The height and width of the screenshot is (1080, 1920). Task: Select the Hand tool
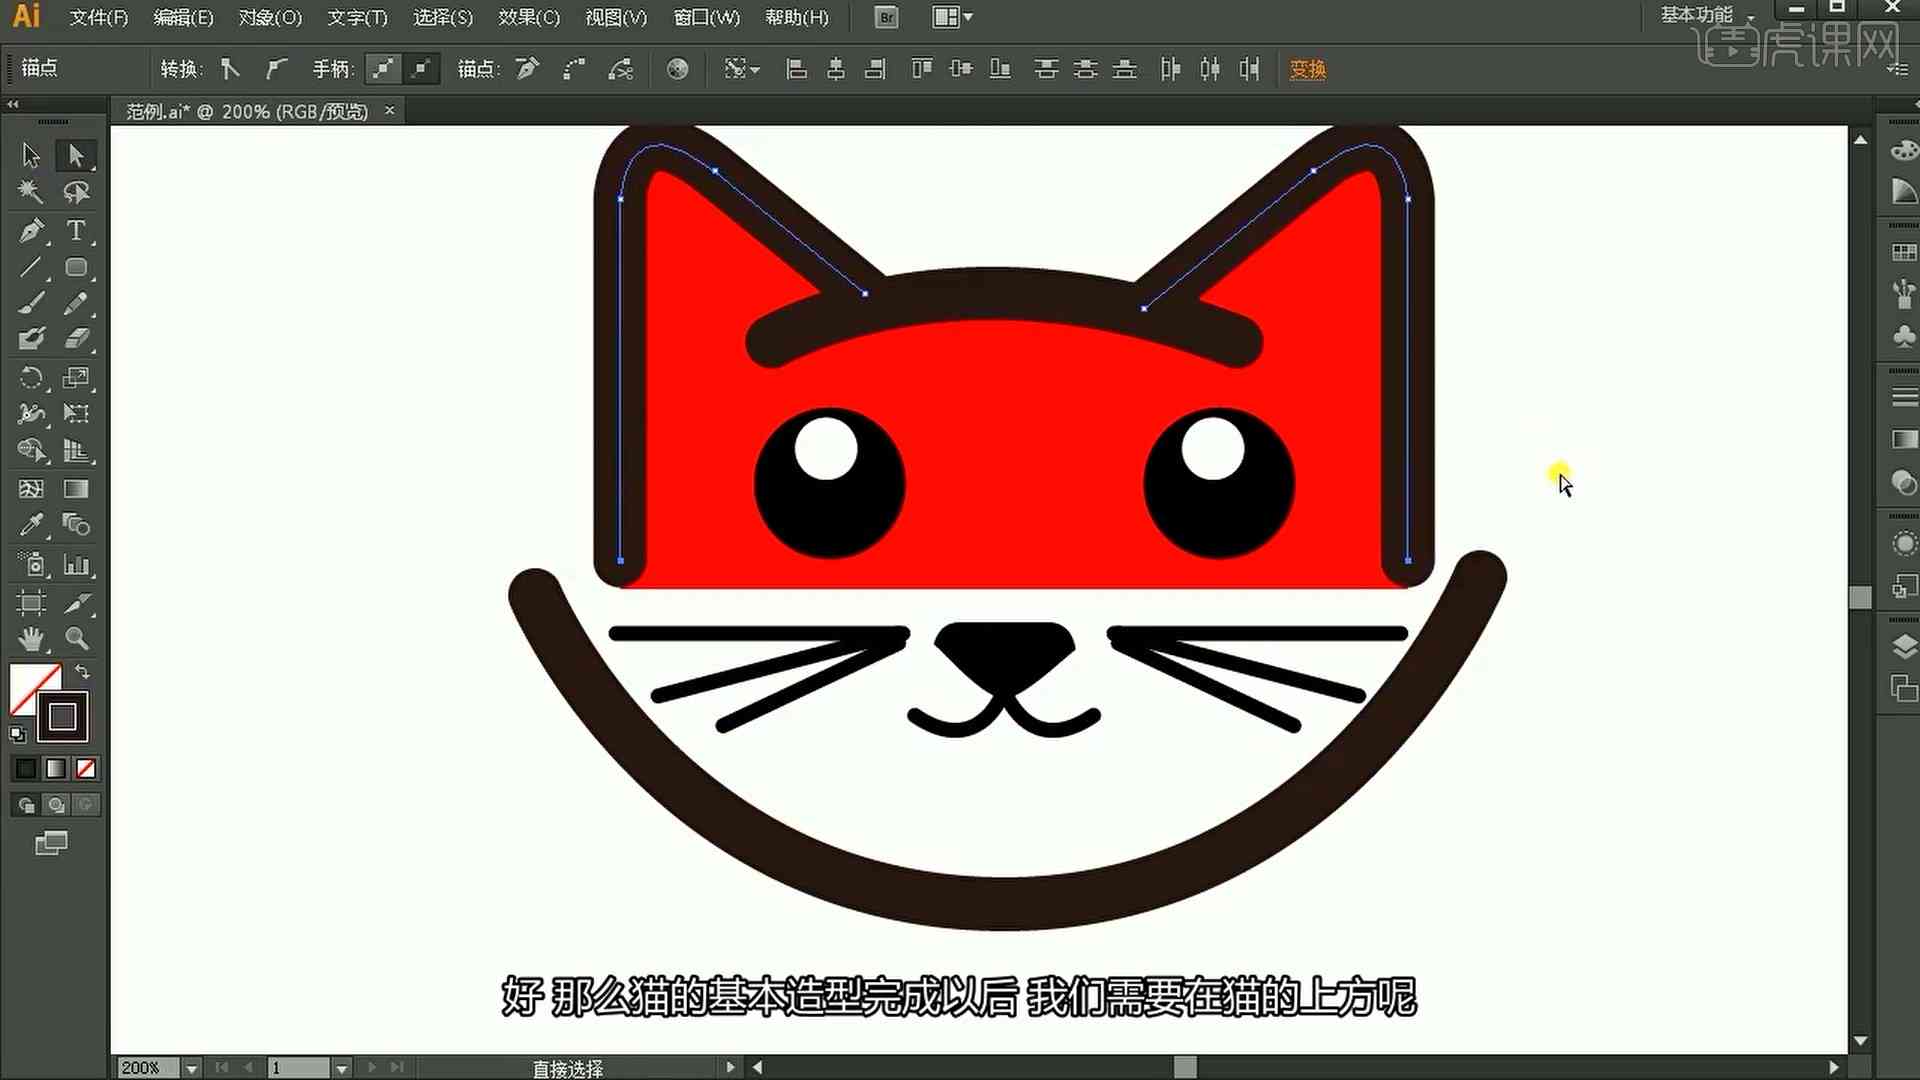tap(31, 638)
